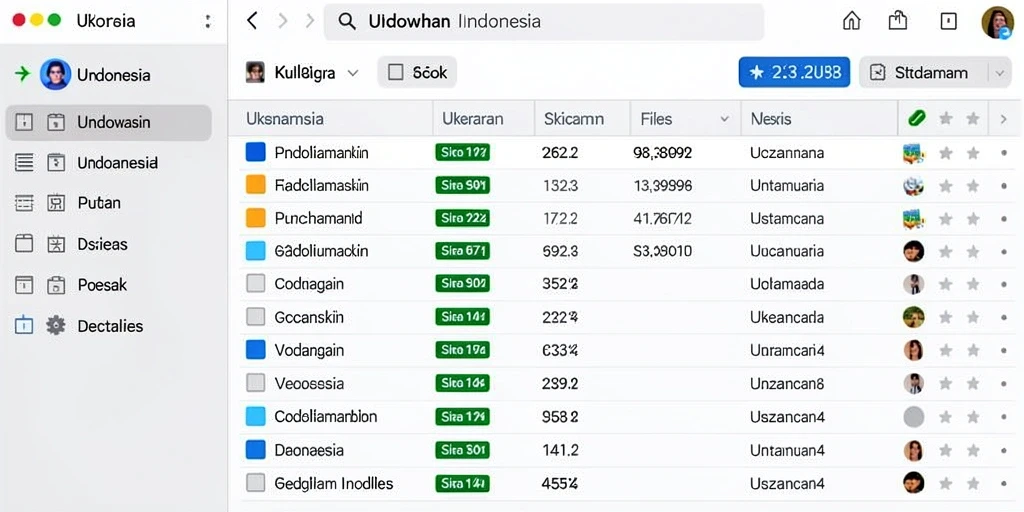The image size is (1024, 512).
Task: Click the green paperclip column header icon
Action: 917,118
